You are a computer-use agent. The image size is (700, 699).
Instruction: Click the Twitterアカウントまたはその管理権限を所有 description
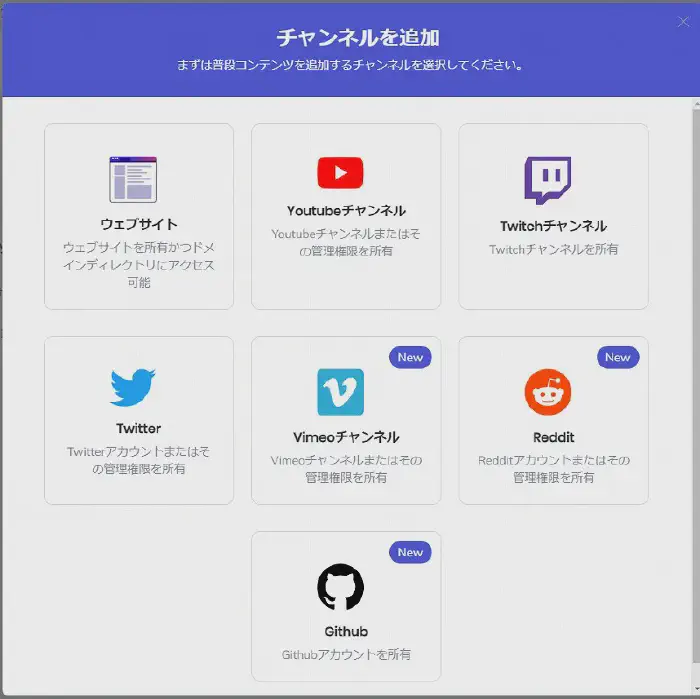tap(138, 460)
